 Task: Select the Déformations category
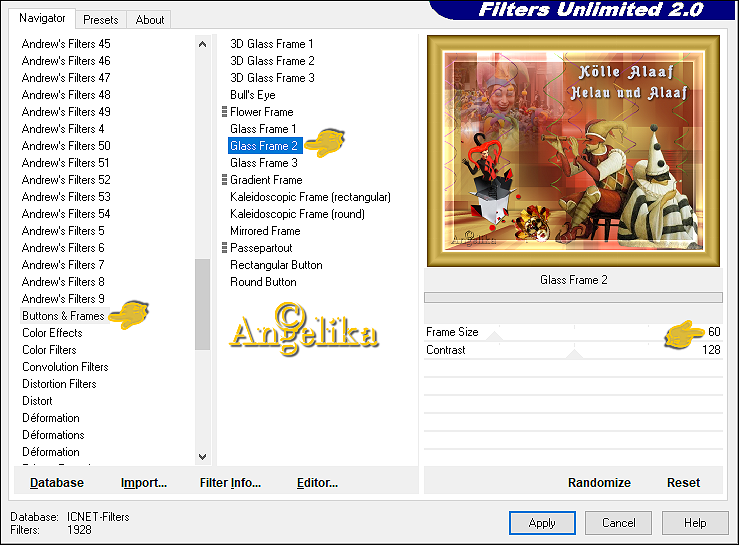pyautogui.click(x=53, y=435)
